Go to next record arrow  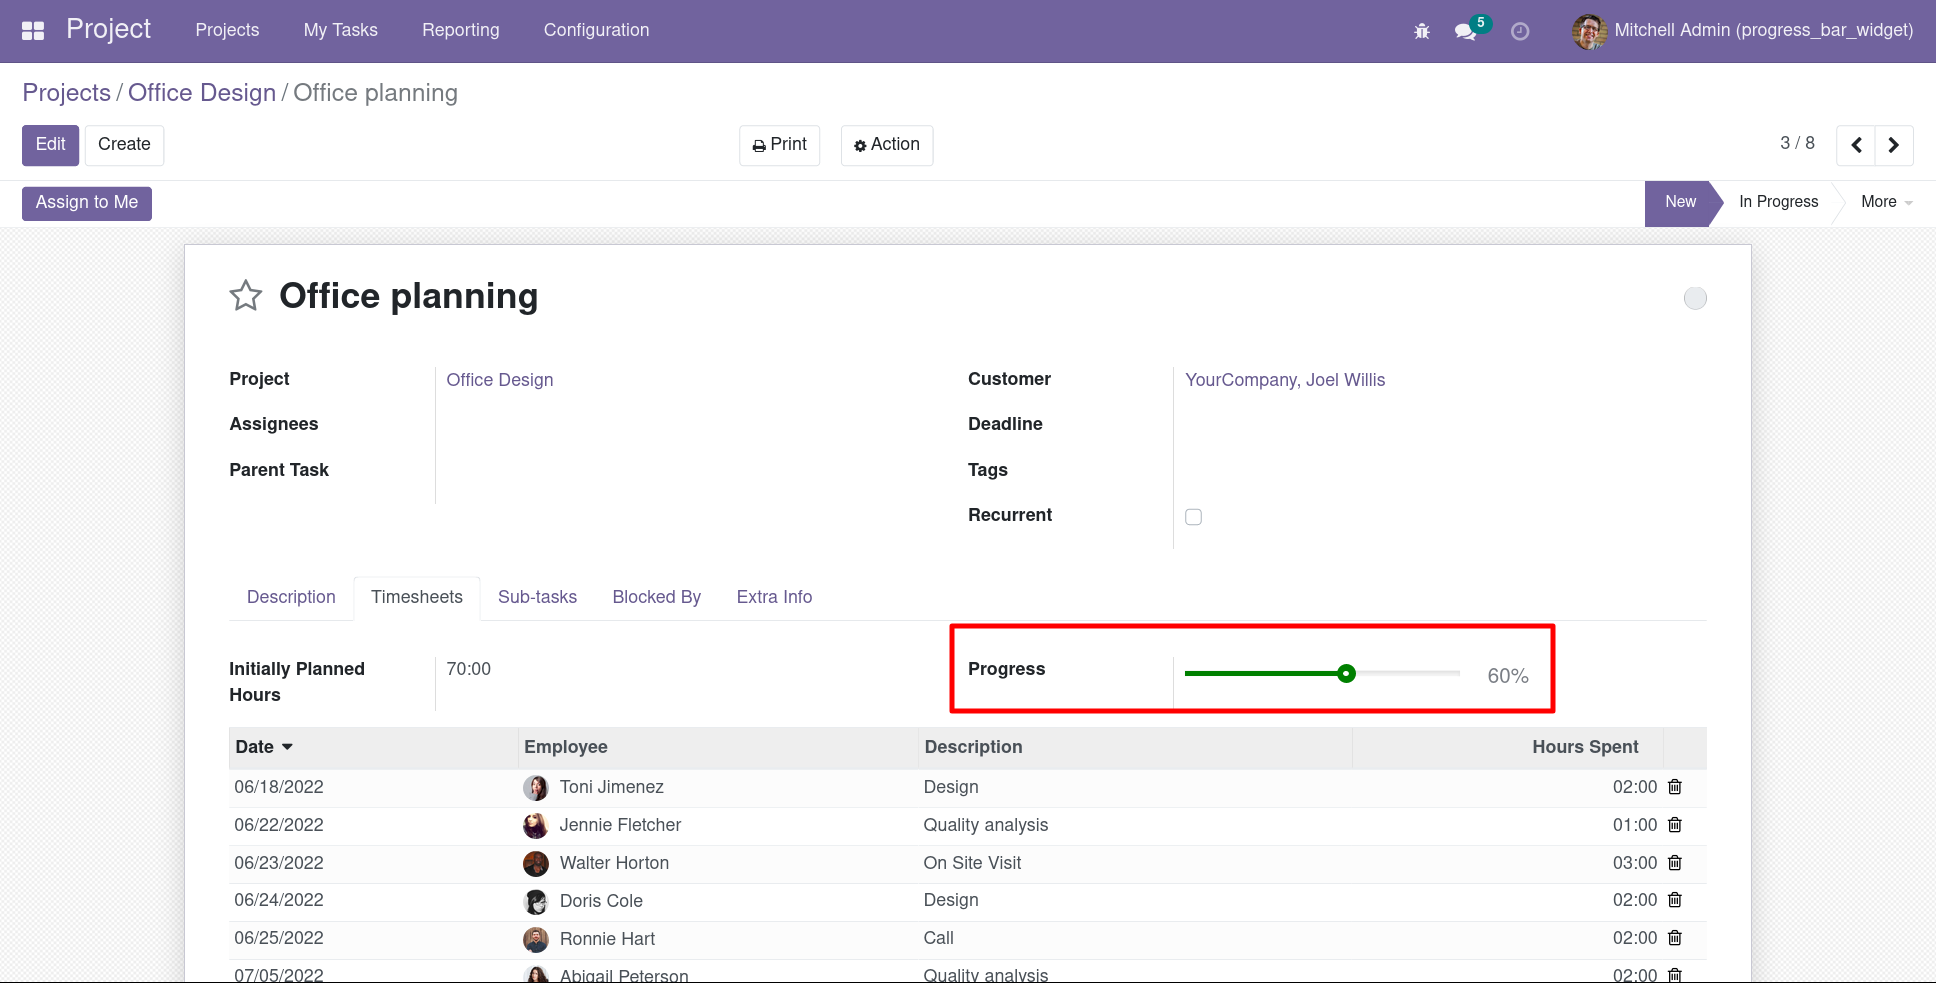pyautogui.click(x=1893, y=145)
